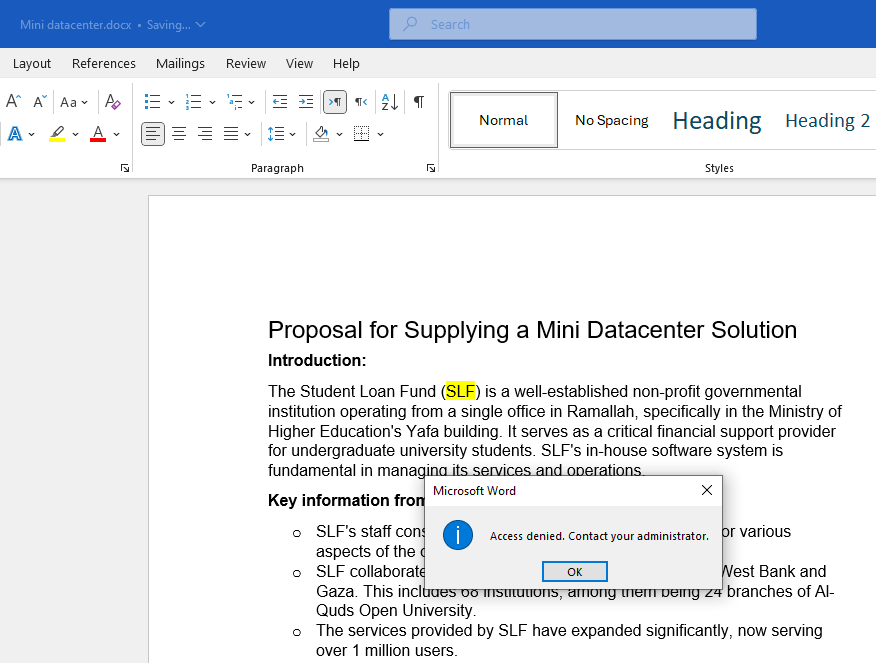Open Font dialog launcher
876x663 pixels.
(x=125, y=168)
